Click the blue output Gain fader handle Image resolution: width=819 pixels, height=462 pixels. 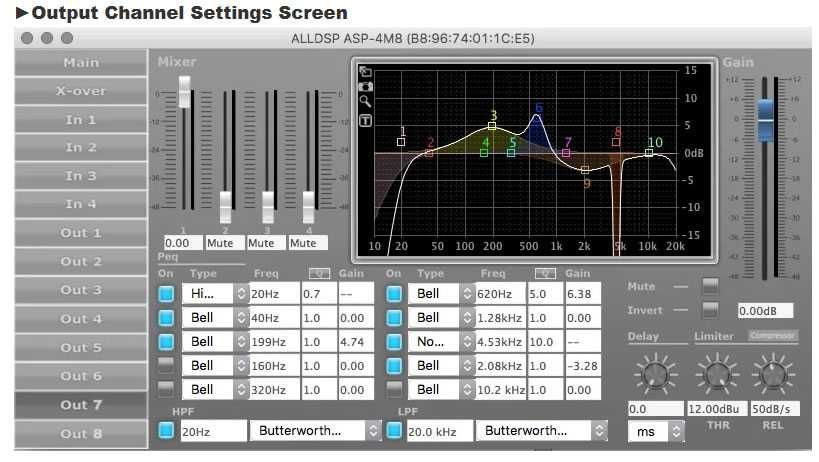click(x=766, y=120)
